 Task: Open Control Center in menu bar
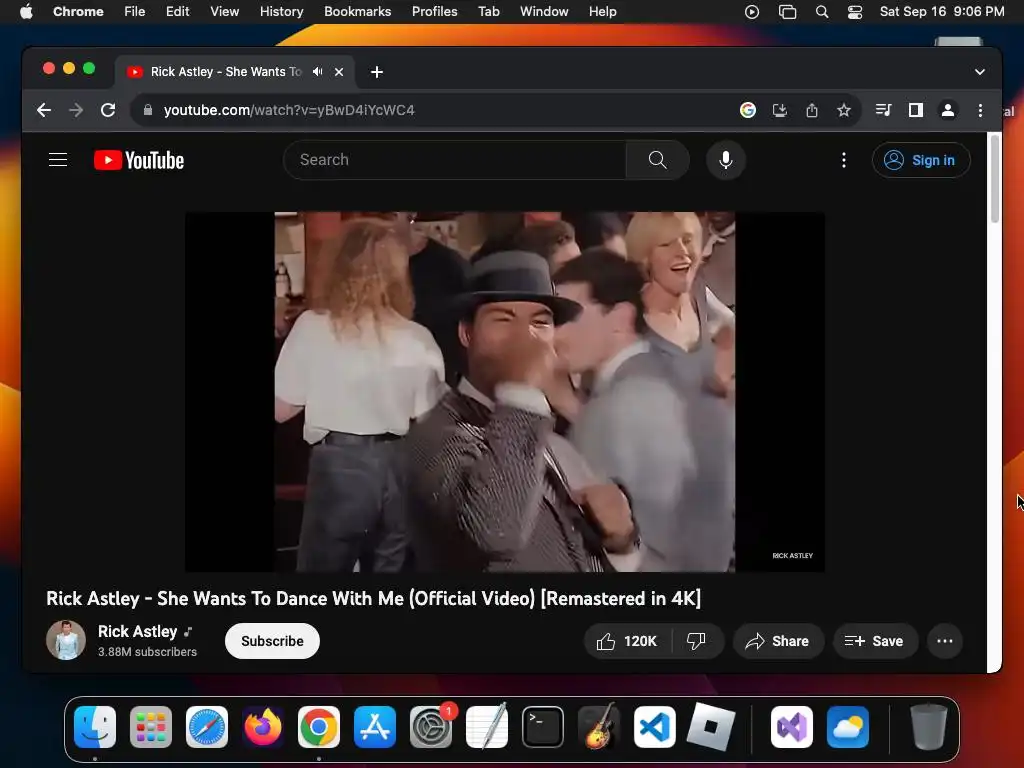[x=854, y=12]
